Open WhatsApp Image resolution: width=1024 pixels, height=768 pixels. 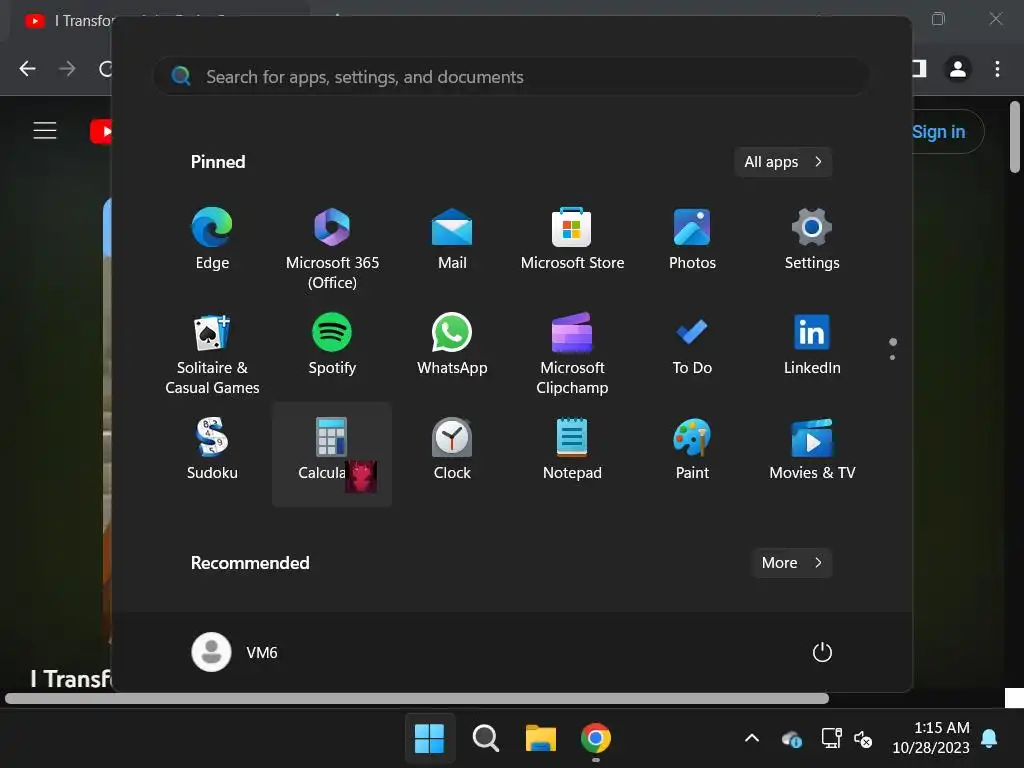pos(452,344)
